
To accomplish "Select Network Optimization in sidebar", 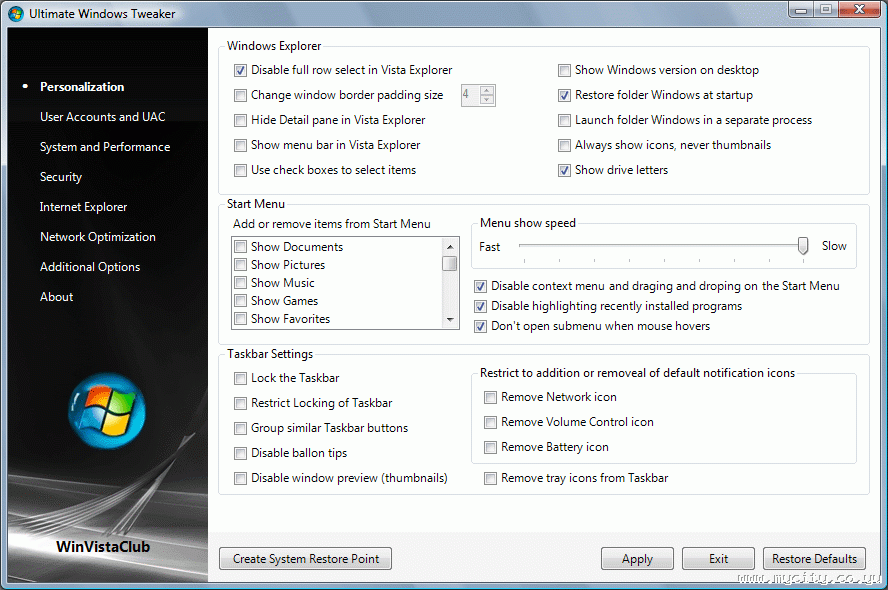I will [97, 237].
